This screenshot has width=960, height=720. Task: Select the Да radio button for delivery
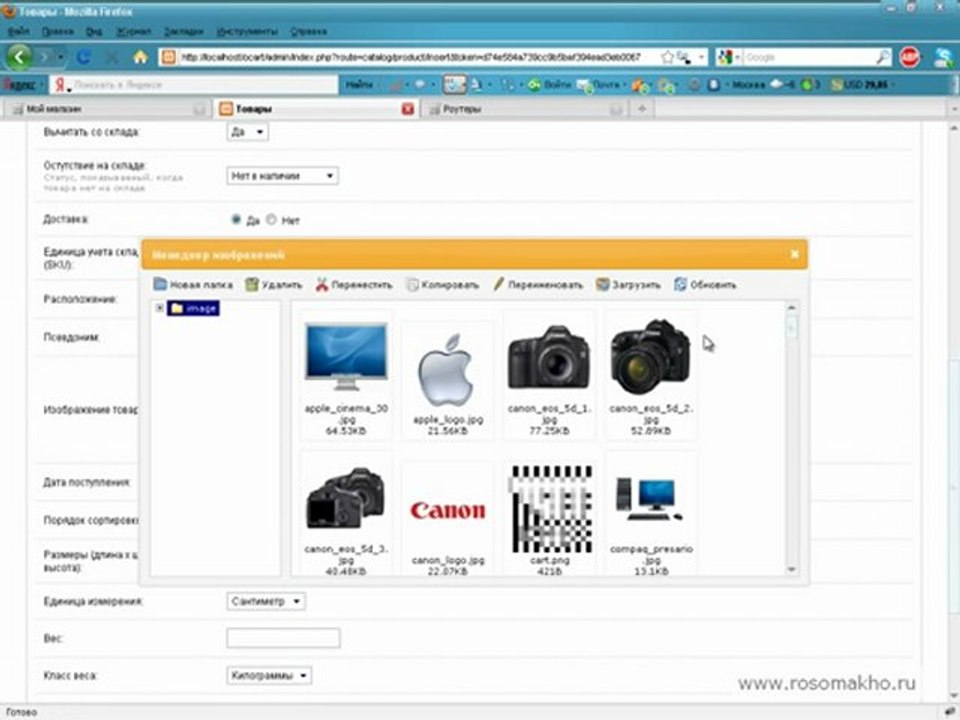pos(236,219)
